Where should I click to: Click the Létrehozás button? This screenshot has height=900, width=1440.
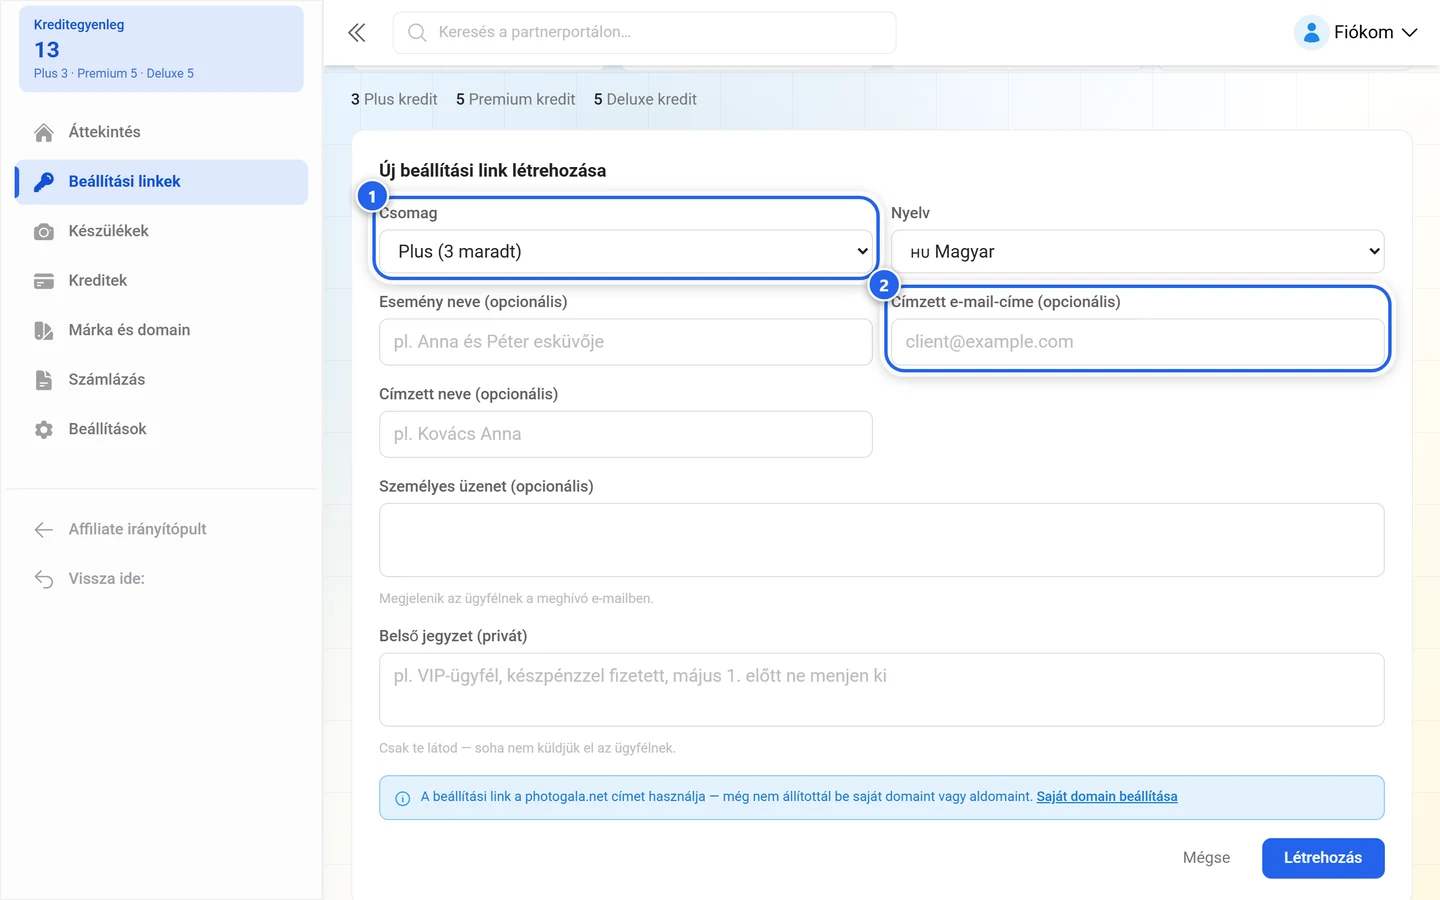[x=1323, y=858]
